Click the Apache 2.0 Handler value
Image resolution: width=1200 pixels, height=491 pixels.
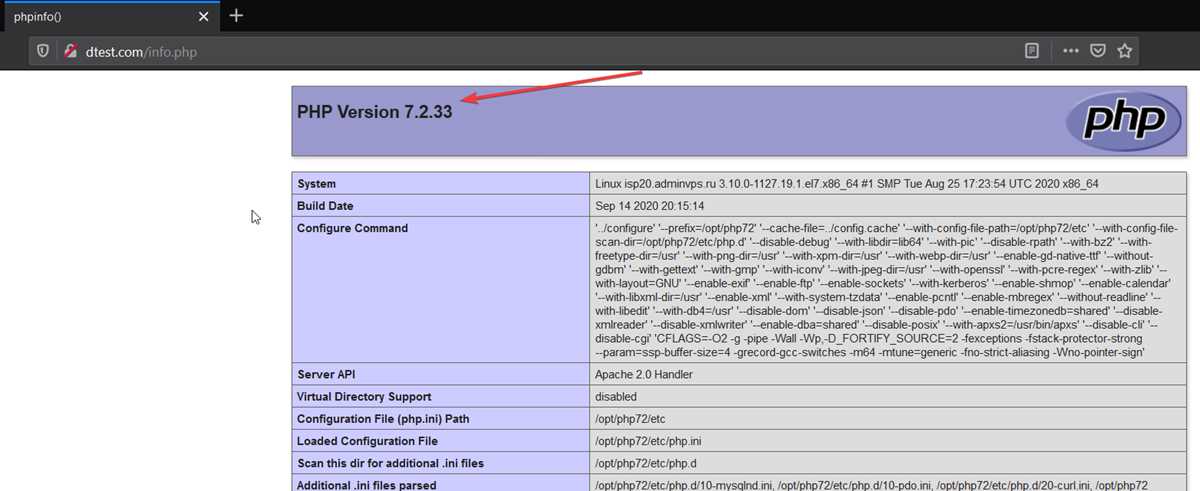click(644, 375)
